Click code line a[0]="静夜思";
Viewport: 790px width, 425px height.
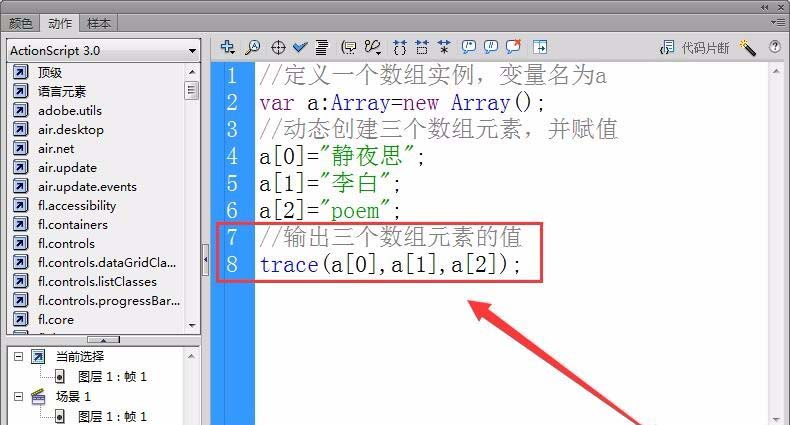[x=341, y=157]
